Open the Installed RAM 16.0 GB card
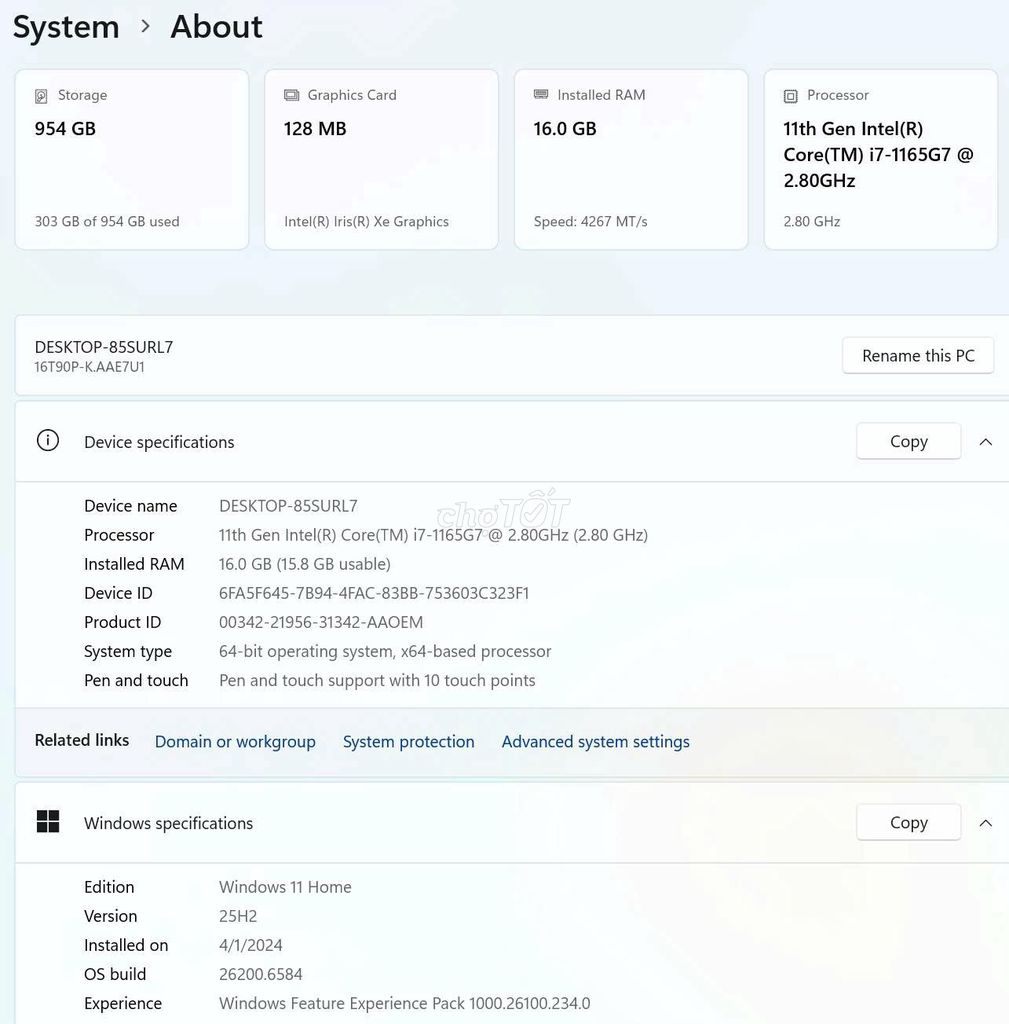This screenshot has height=1024, width=1009. (631, 159)
